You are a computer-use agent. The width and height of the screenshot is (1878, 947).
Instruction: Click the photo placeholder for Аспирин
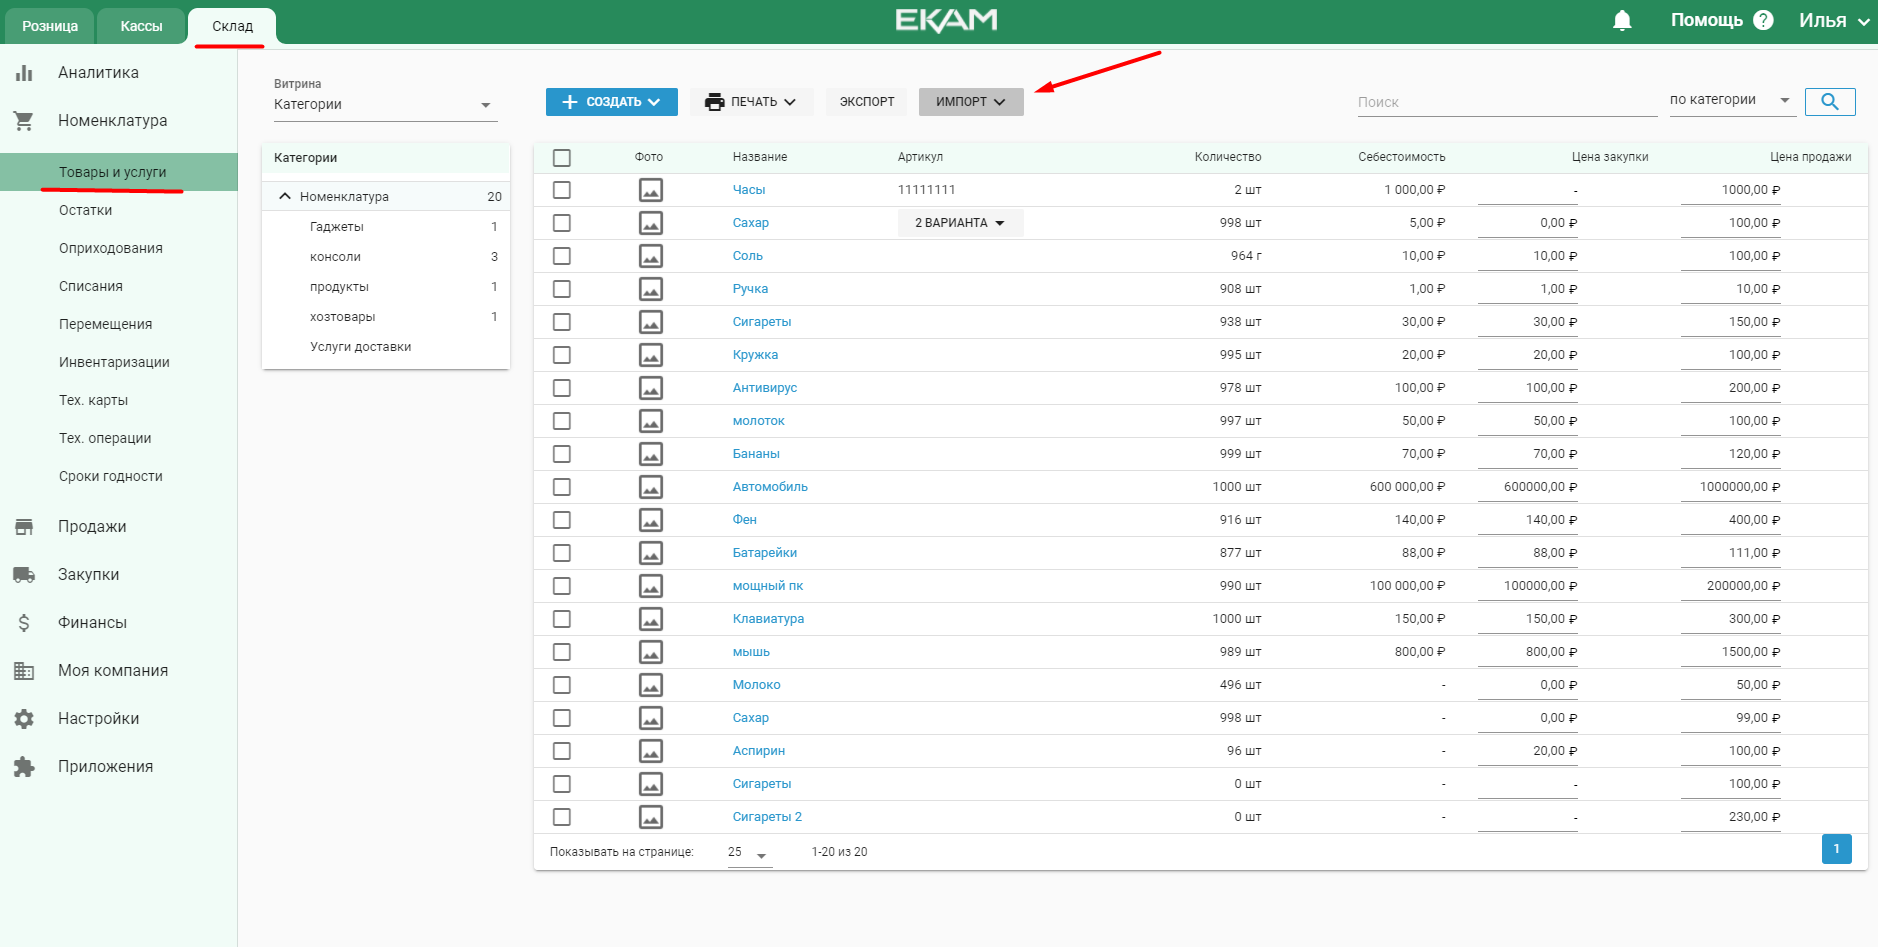(x=651, y=751)
